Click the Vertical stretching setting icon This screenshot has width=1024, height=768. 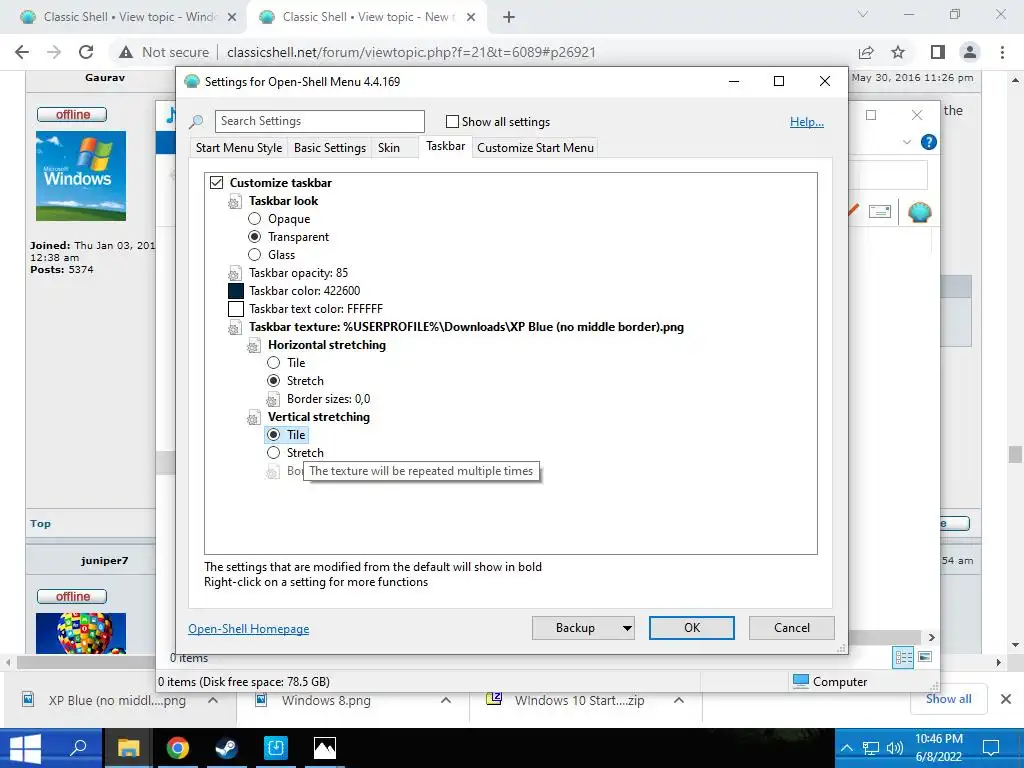(253, 417)
